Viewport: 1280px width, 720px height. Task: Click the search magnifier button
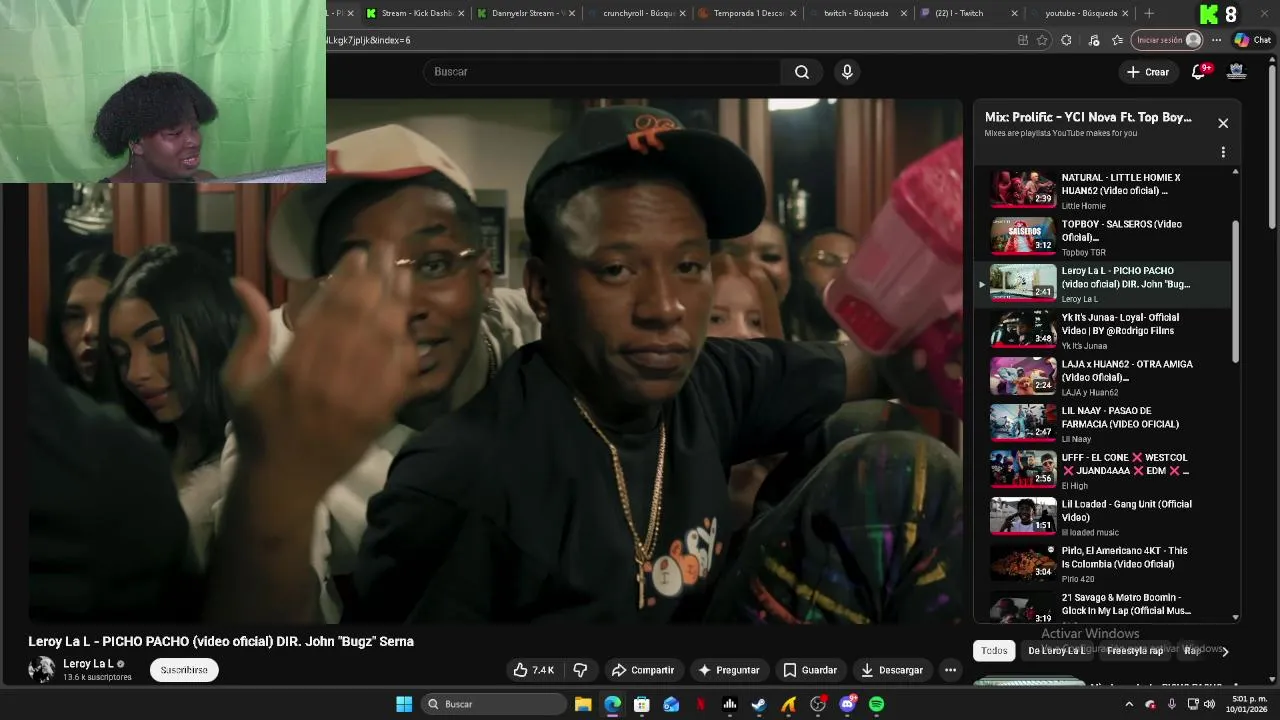[802, 72]
